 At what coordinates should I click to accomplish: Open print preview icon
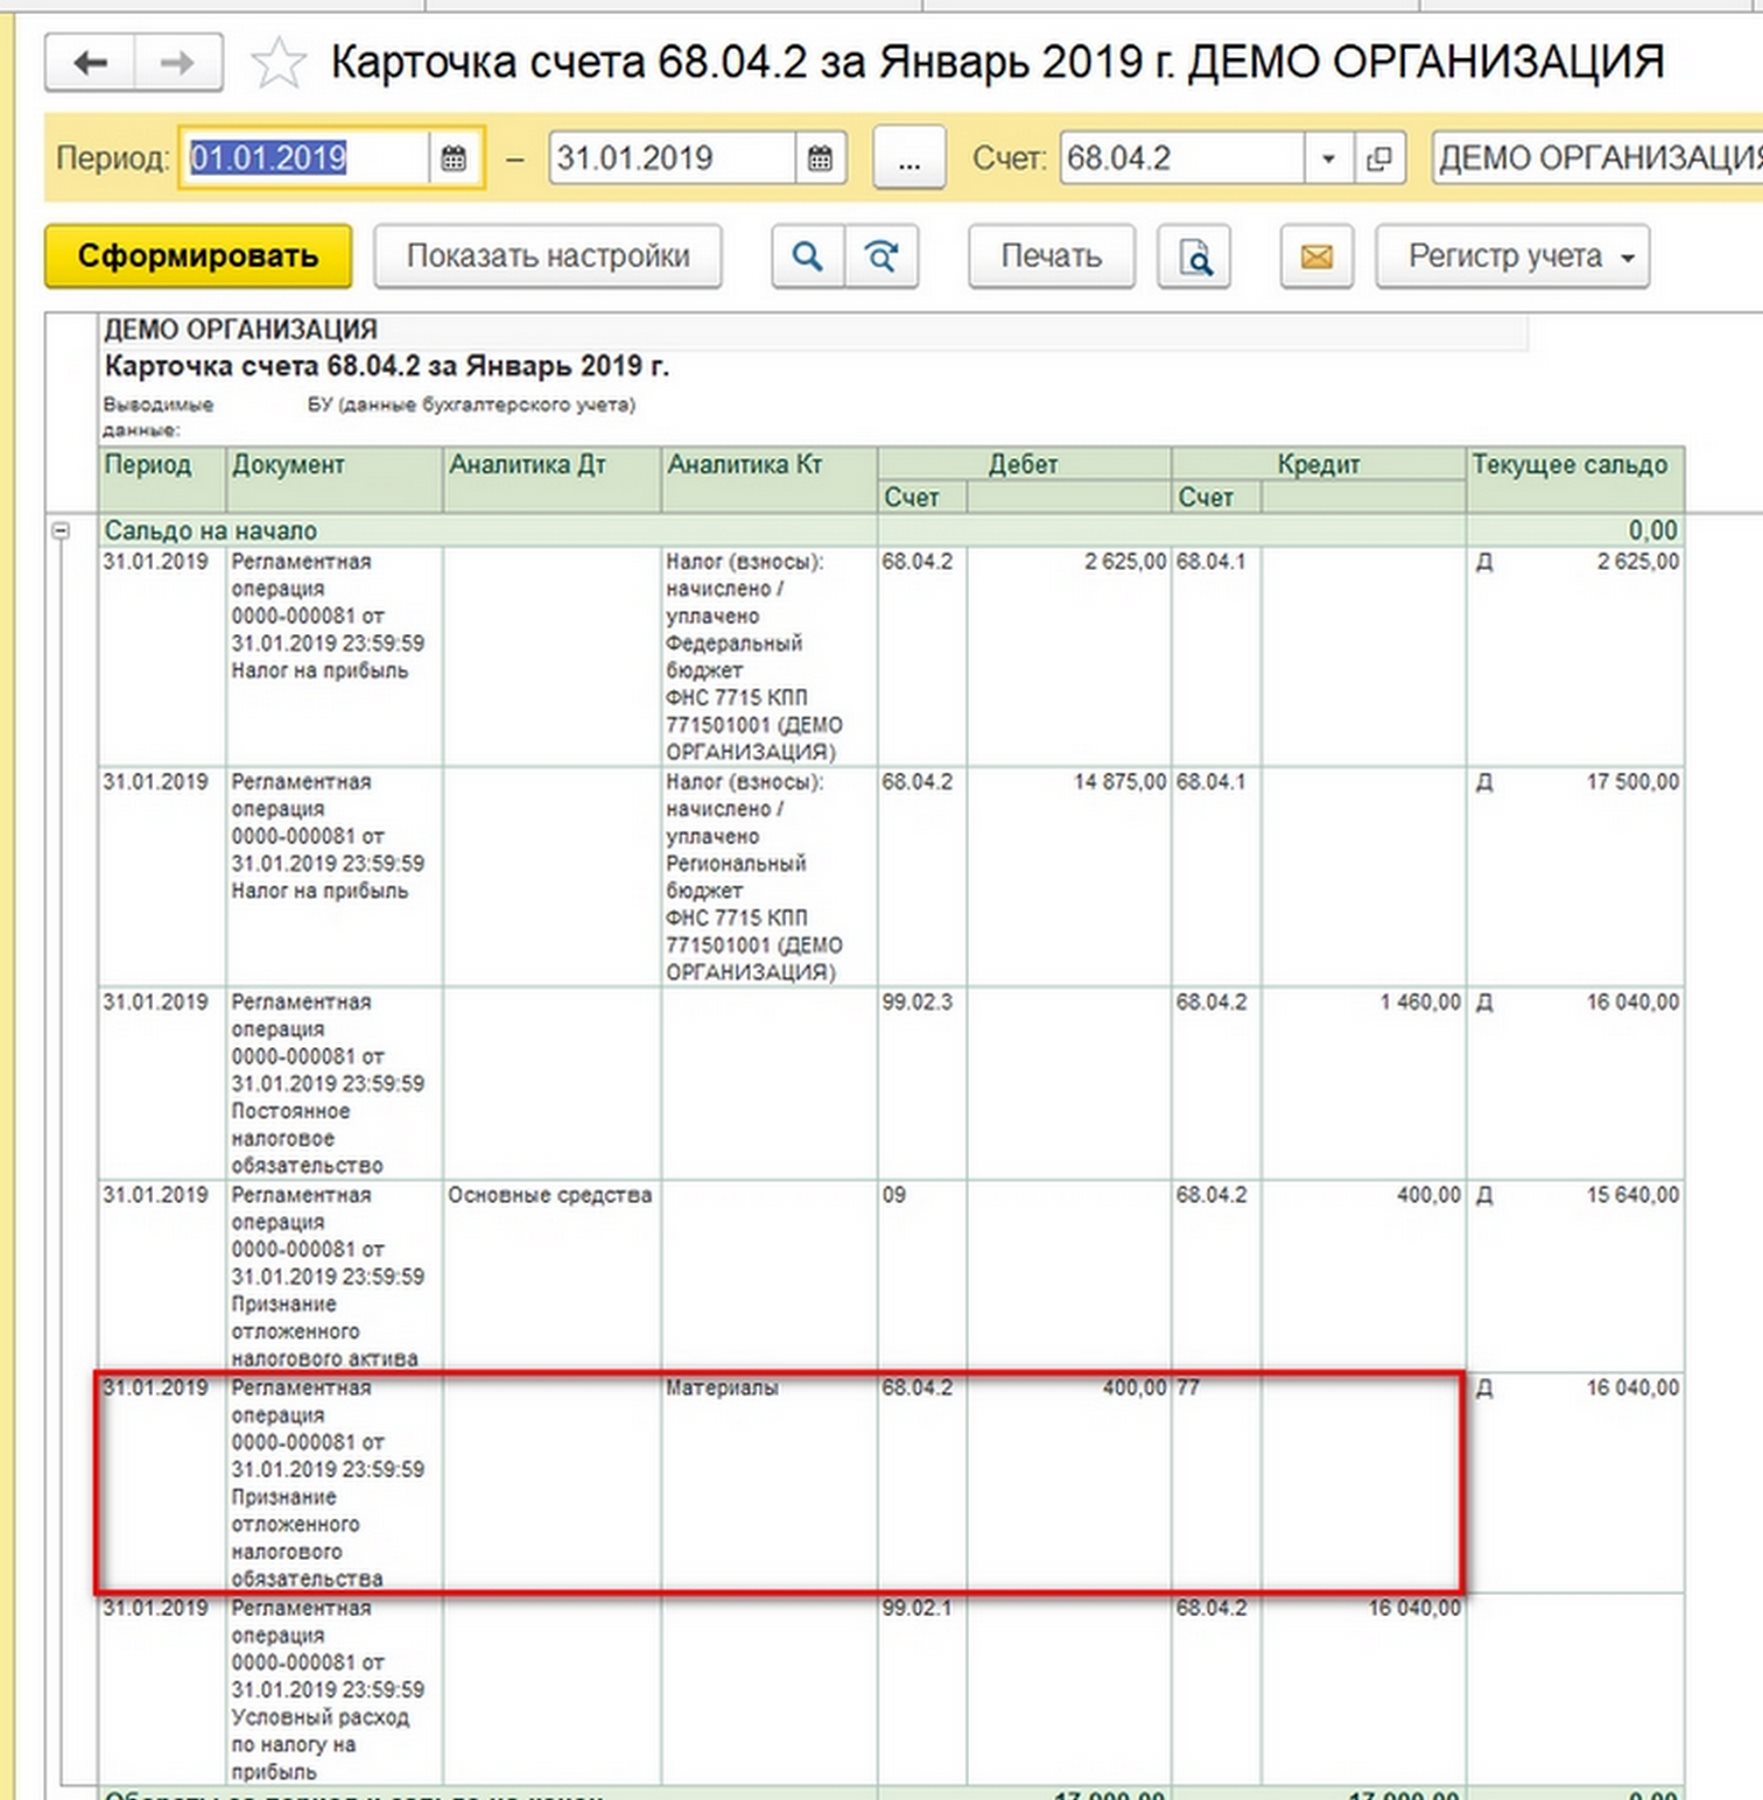[1193, 257]
